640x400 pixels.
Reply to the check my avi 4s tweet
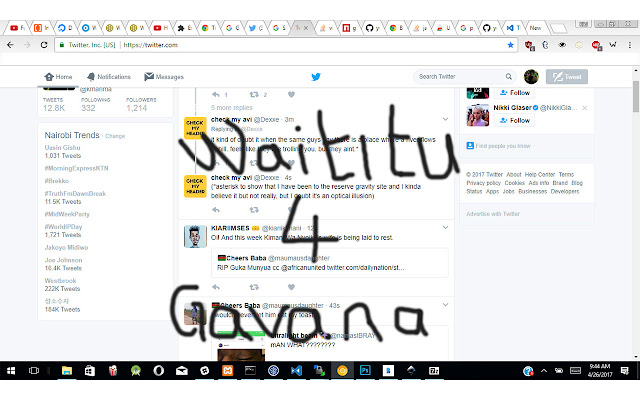point(216,210)
